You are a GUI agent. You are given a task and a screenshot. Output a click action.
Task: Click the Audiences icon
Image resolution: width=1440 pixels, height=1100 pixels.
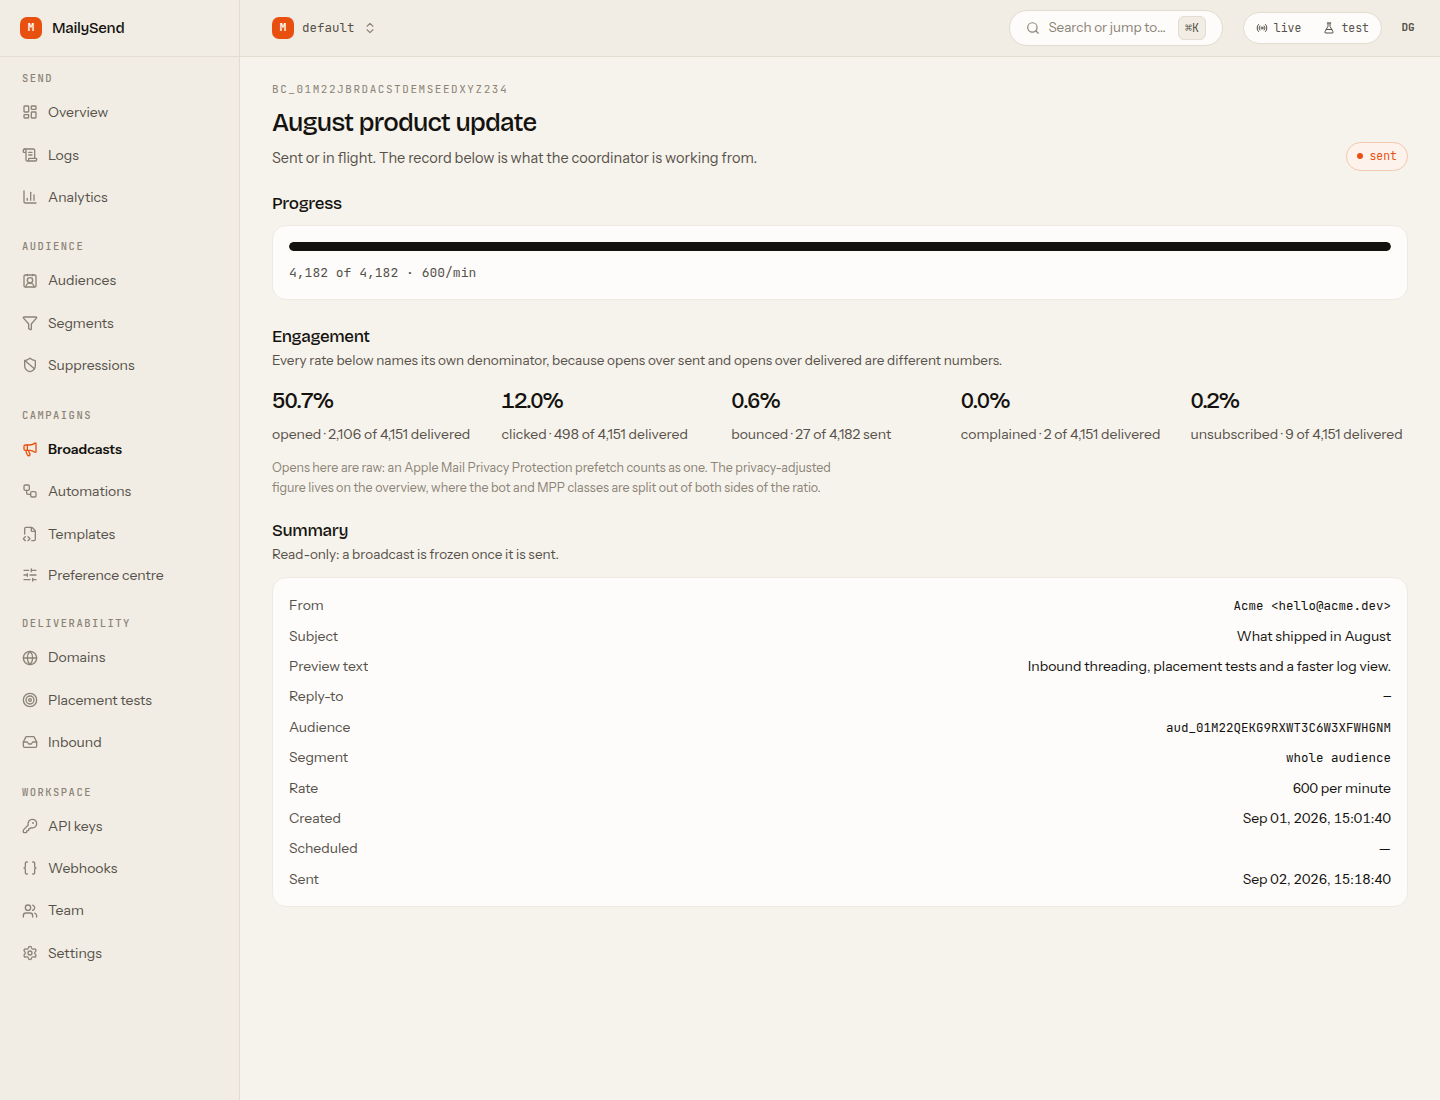pos(30,281)
